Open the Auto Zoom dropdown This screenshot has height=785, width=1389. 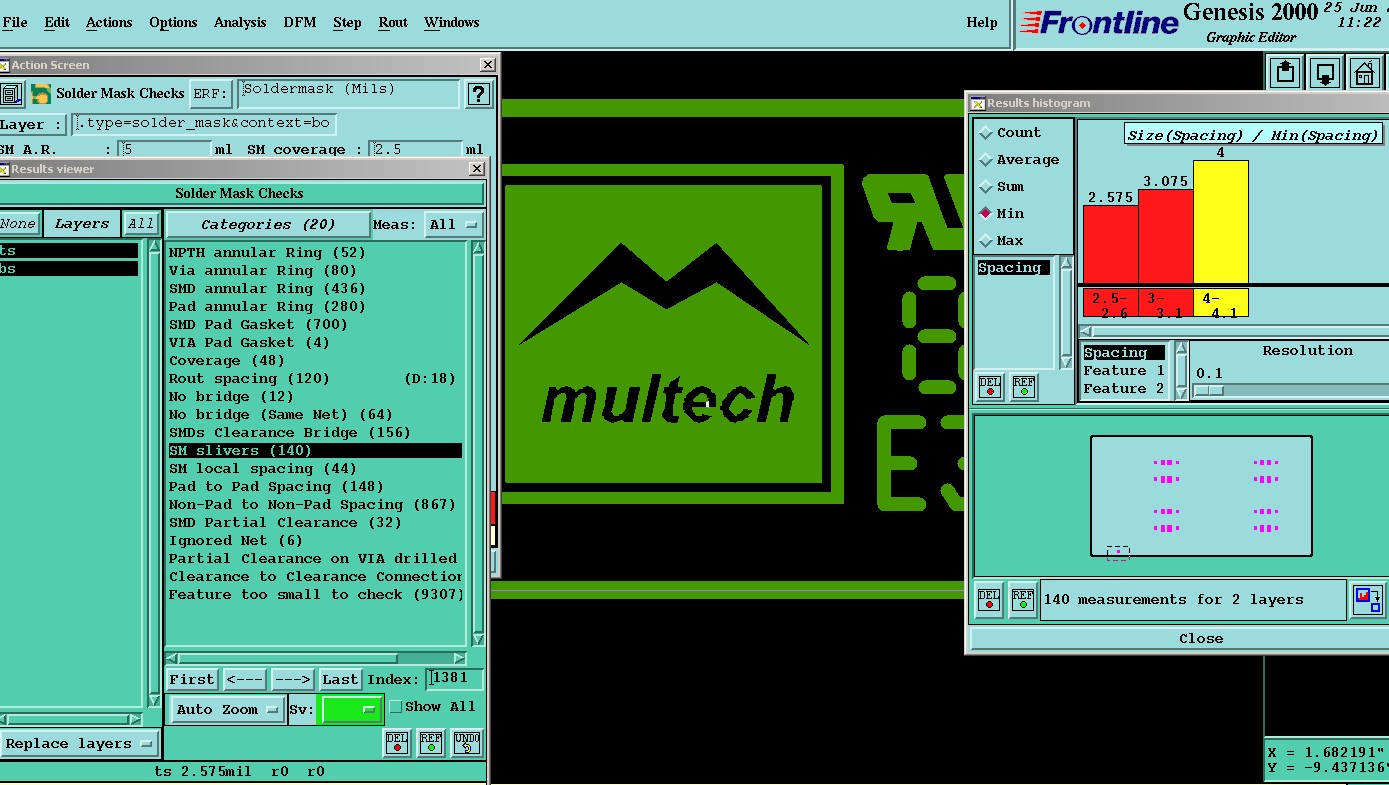[228, 709]
